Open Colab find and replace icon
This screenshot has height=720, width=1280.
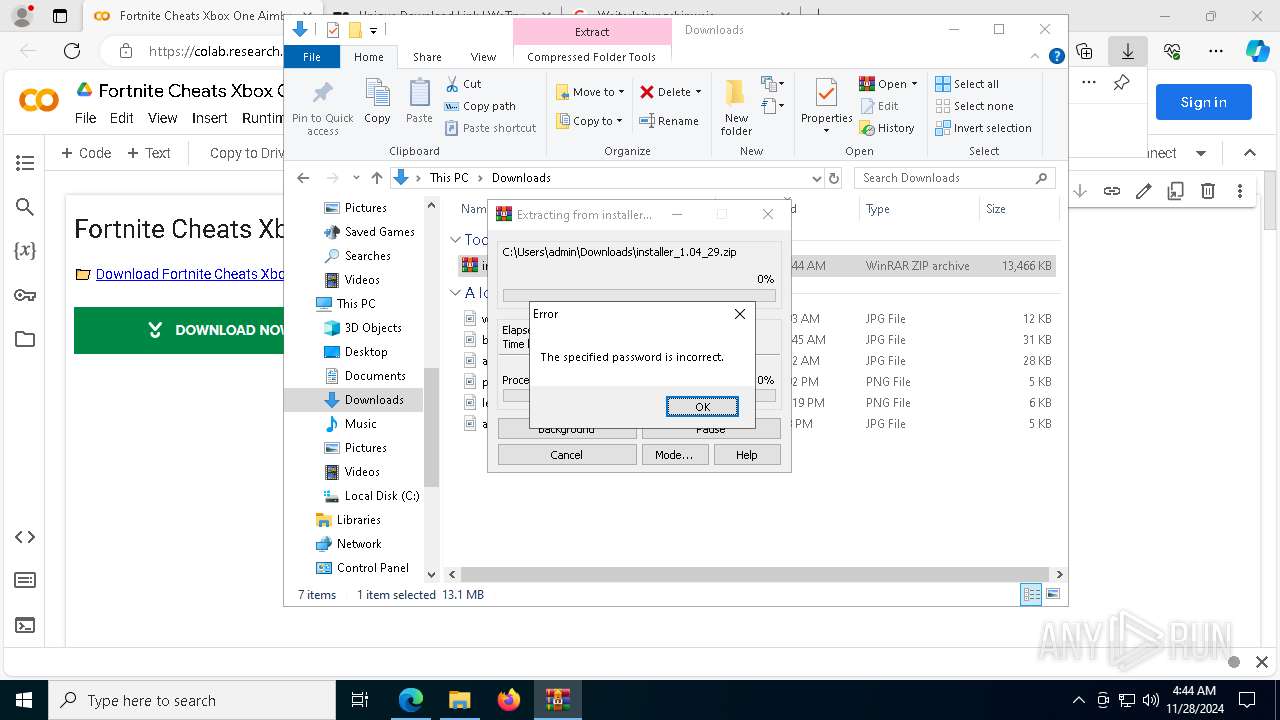25,207
